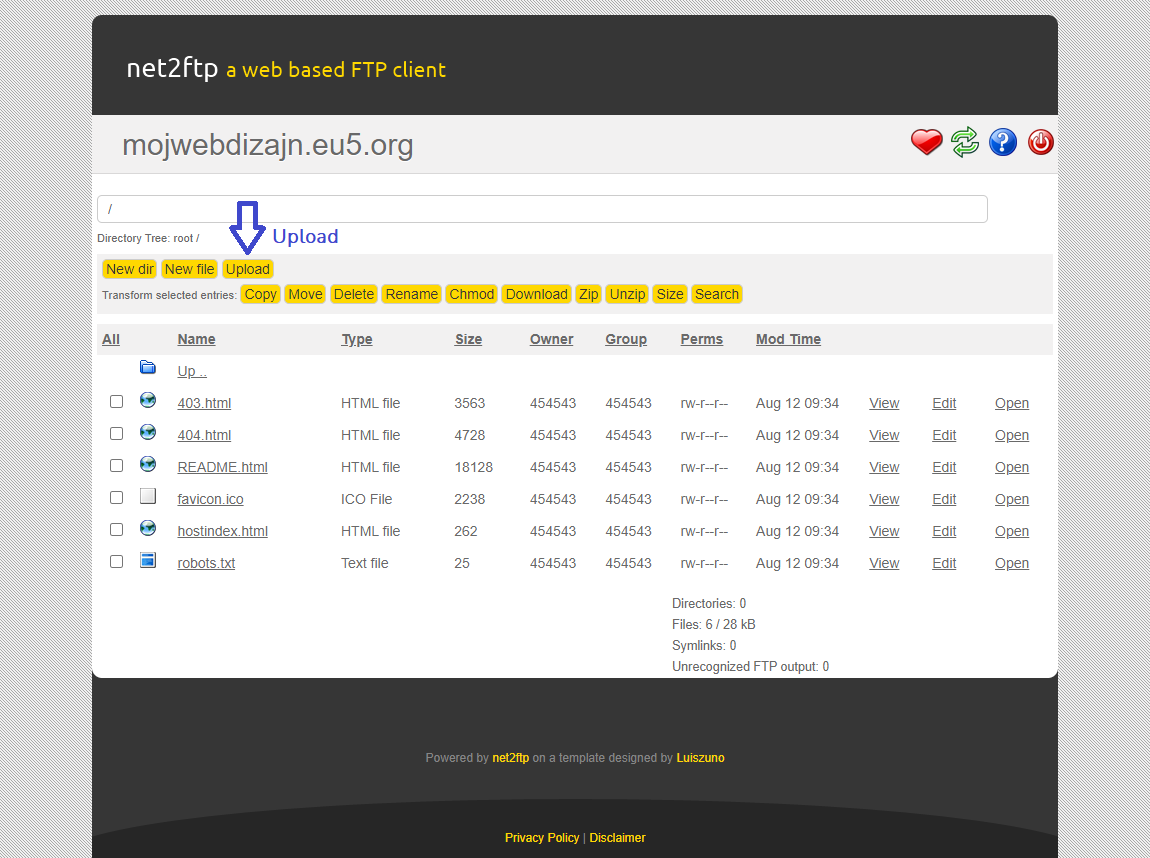The height and width of the screenshot is (858, 1150).
Task: Click the yellow Upload button
Action: (248, 269)
